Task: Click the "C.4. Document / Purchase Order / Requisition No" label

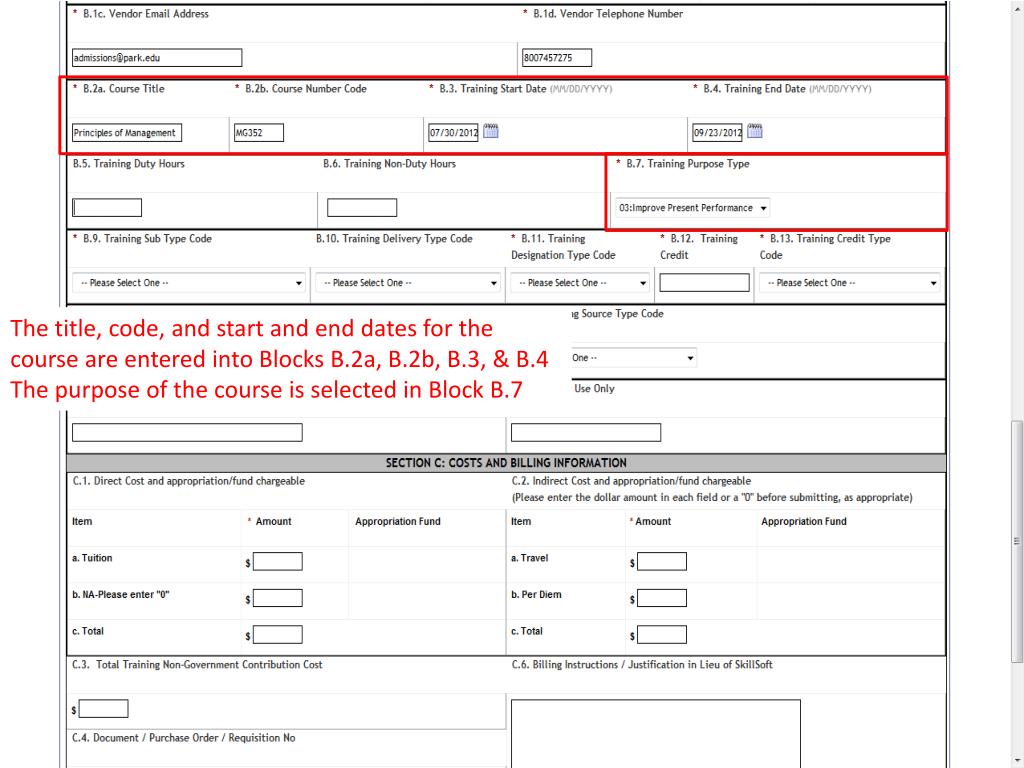Action: [x=184, y=738]
